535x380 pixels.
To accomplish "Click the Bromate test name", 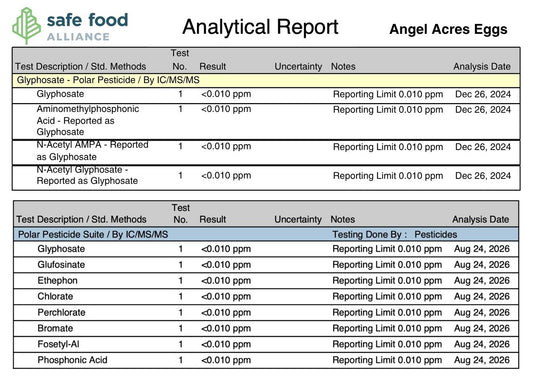I will (x=55, y=328).
